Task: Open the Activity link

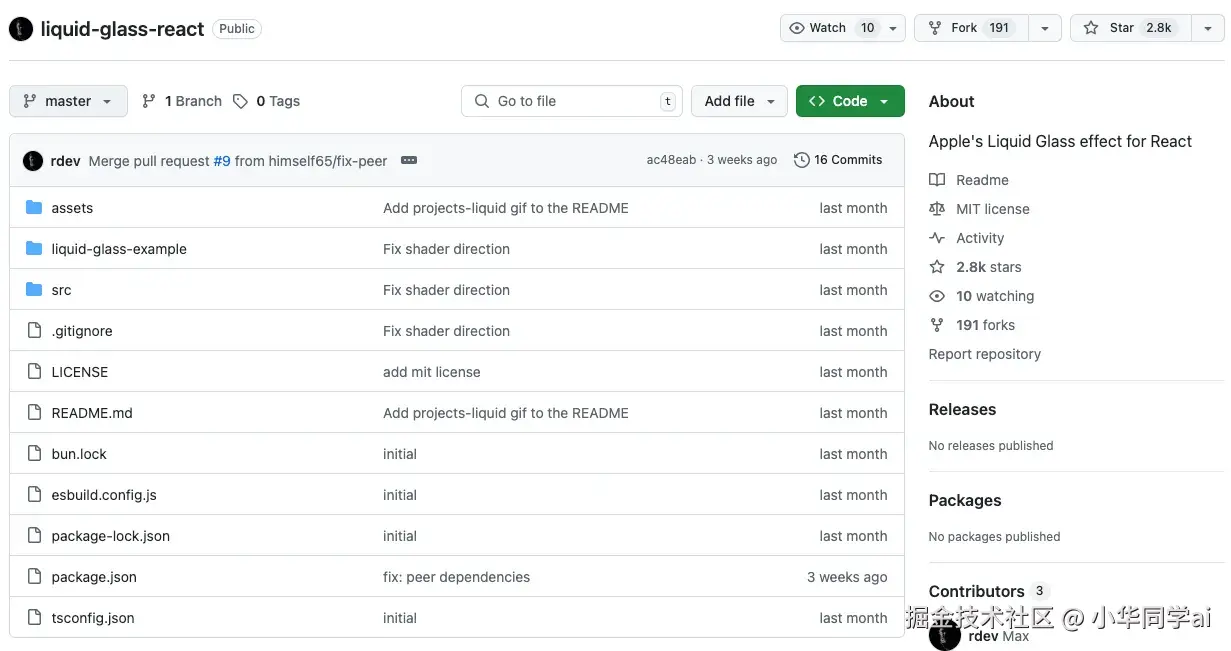Action: tap(980, 238)
